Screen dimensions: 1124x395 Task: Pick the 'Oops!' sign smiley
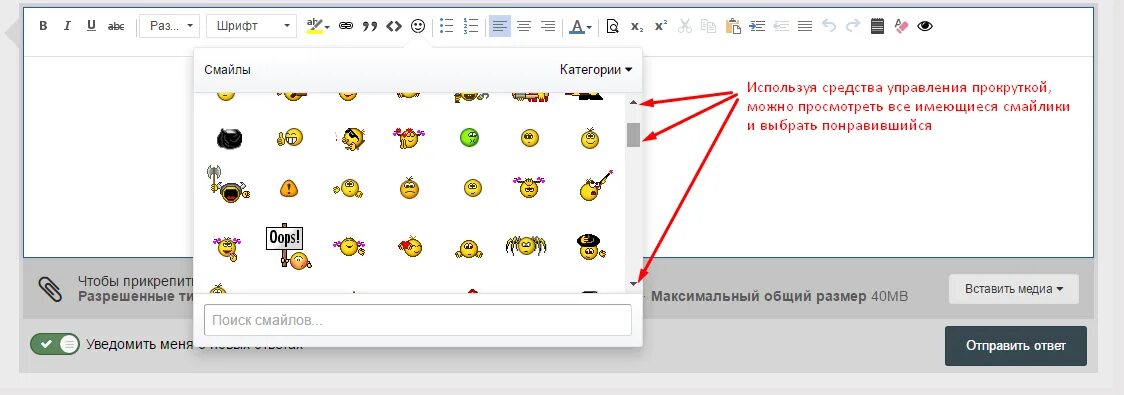tap(289, 246)
